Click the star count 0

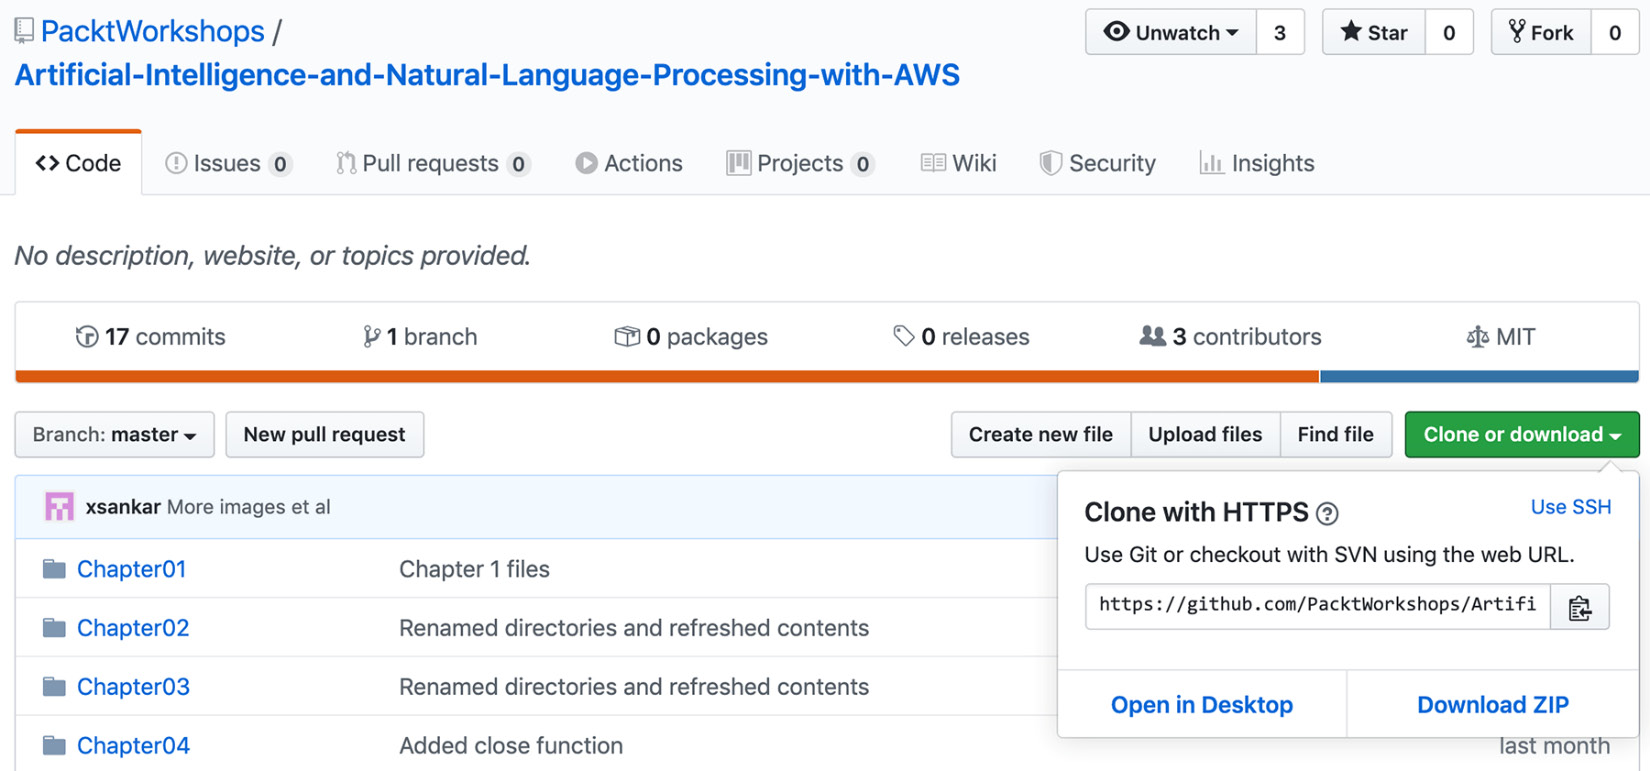[x=1449, y=33]
